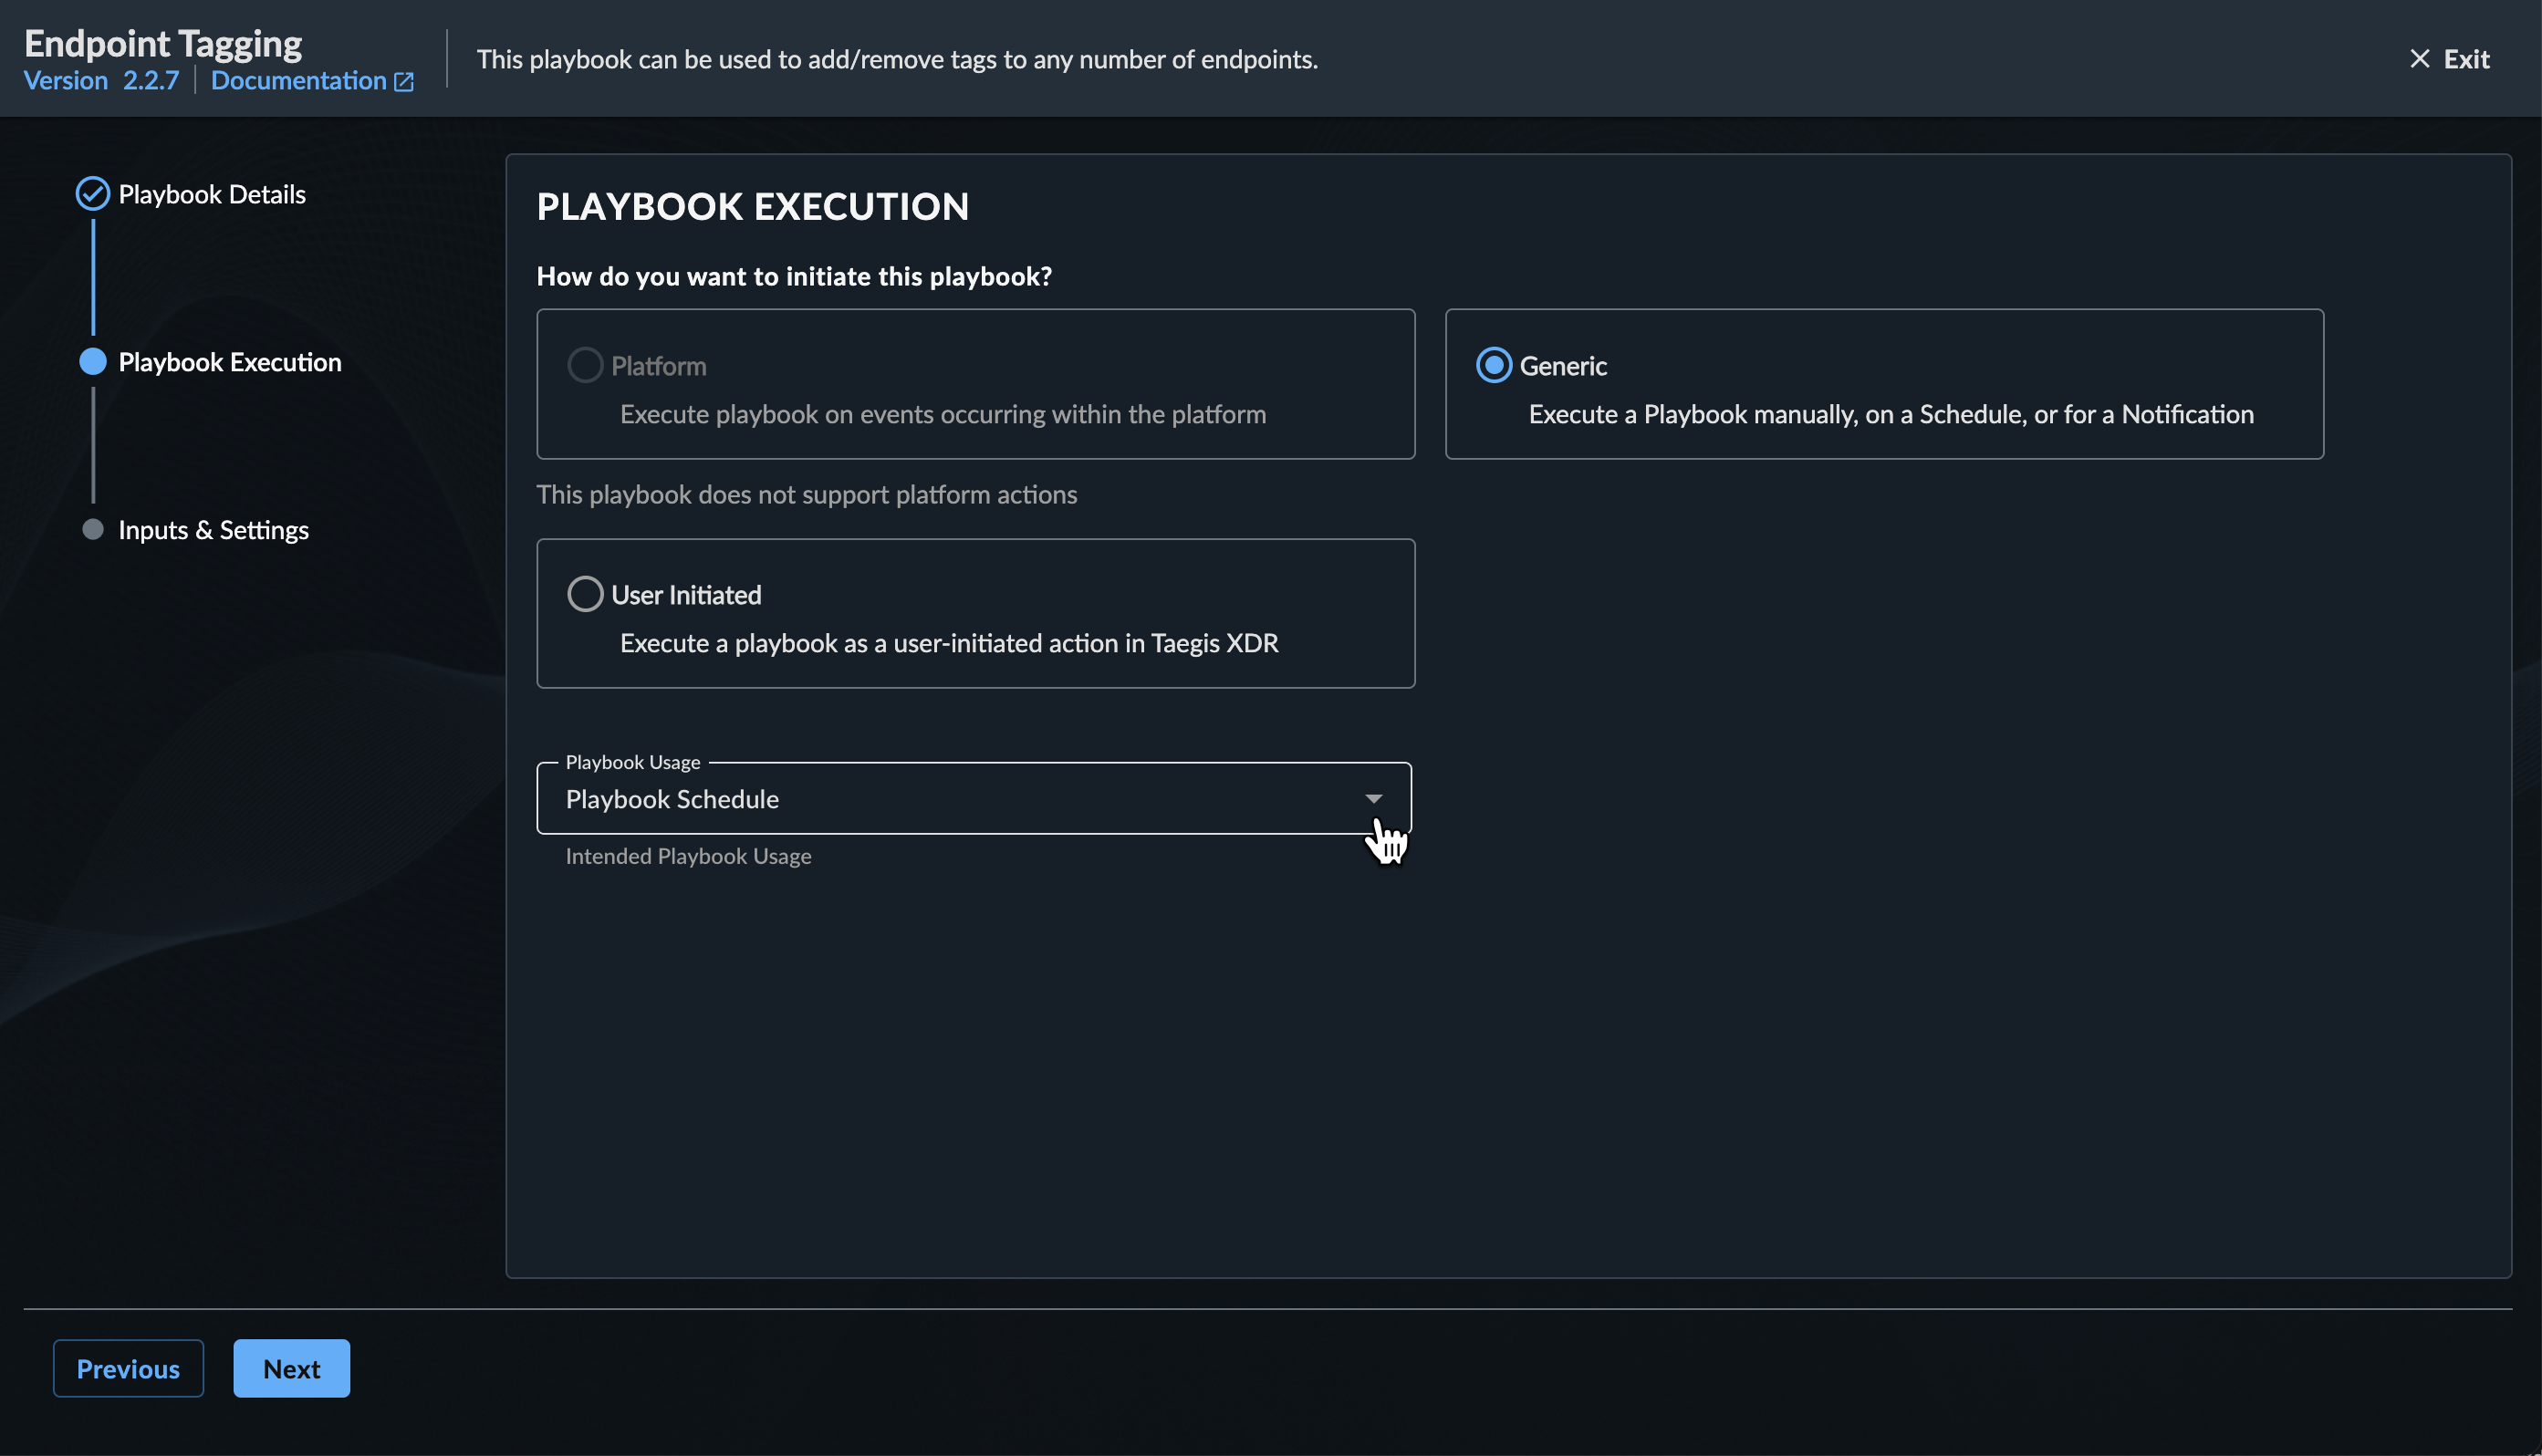Click the Next button
Screen dimensions: 2542x1456
pyautogui.click(x=292, y=1368)
